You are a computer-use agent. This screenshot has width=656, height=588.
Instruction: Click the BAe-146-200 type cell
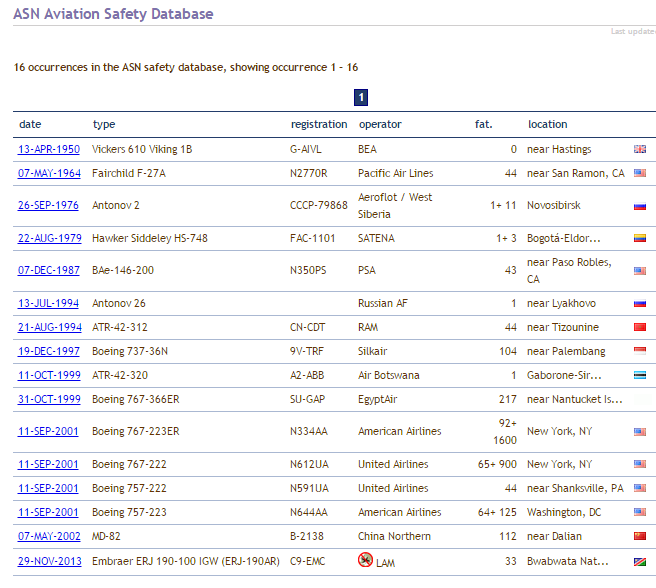point(123,270)
